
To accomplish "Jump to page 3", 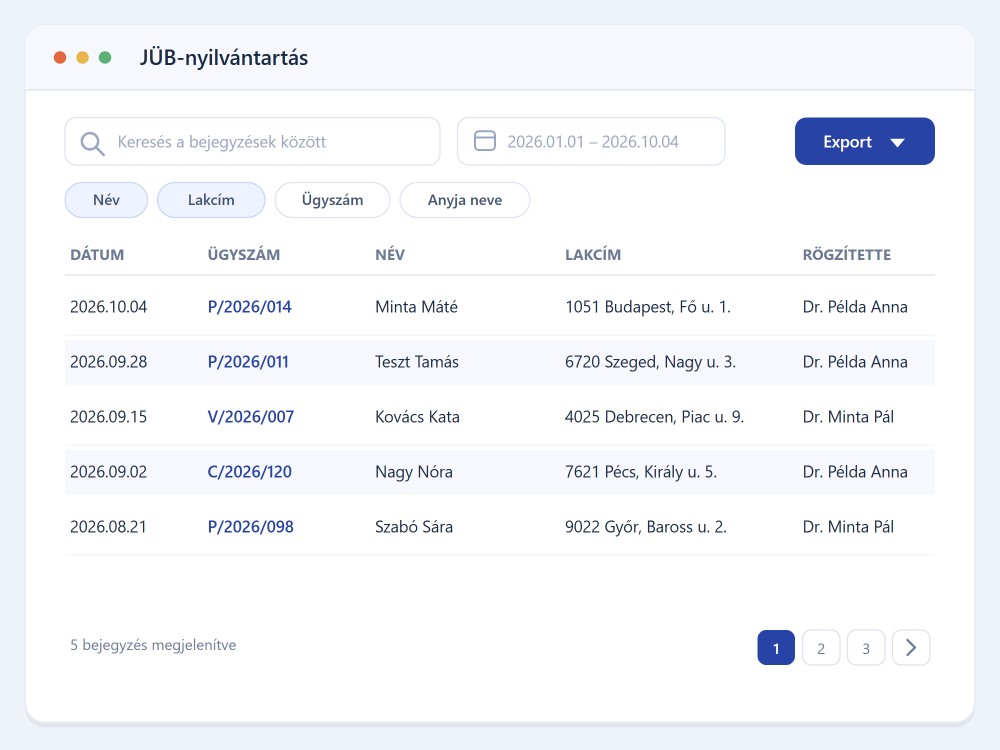I will click(866, 647).
